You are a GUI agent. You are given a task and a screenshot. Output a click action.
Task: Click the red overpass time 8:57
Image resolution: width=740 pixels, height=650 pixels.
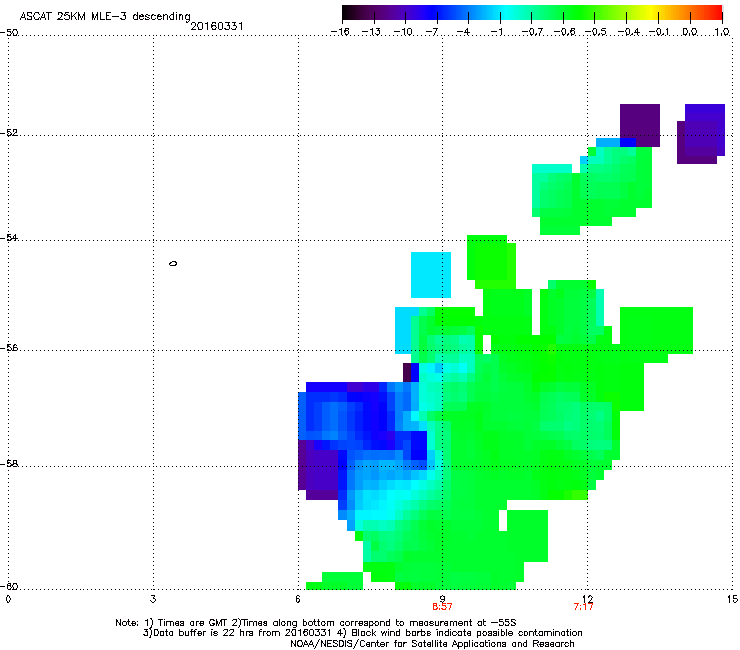442,607
